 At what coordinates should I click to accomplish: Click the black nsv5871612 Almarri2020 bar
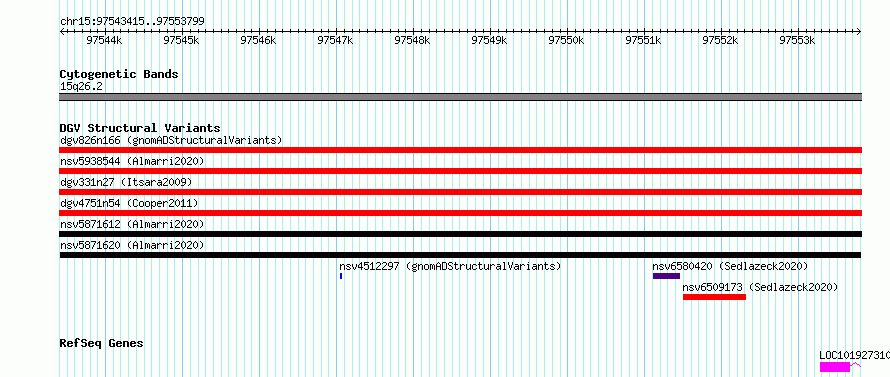coord(460,234)
